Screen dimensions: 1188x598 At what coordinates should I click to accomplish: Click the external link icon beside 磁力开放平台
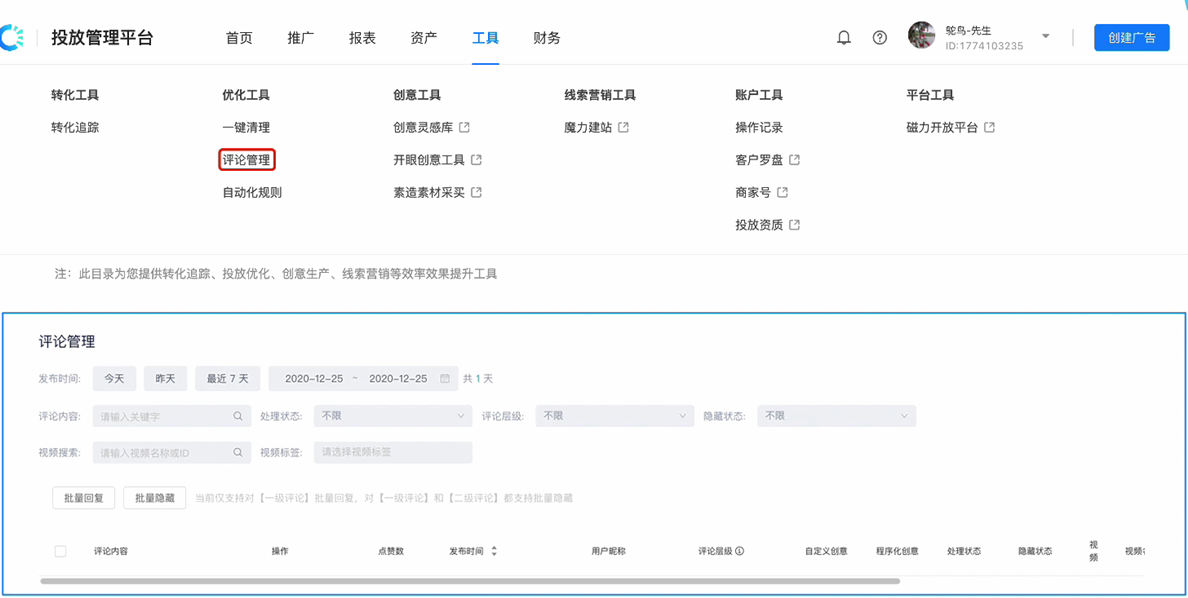[988, 127]
